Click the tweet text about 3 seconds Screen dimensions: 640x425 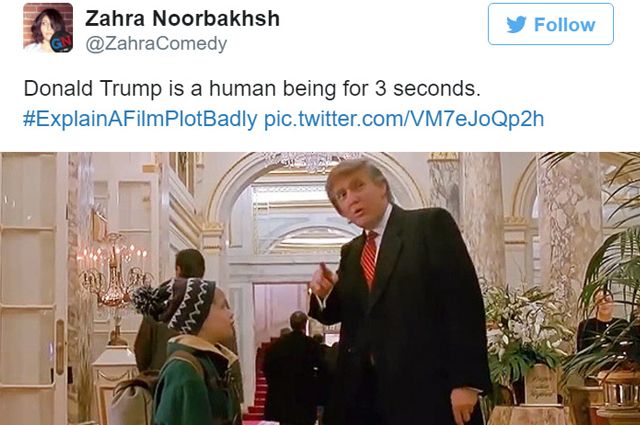252,88
